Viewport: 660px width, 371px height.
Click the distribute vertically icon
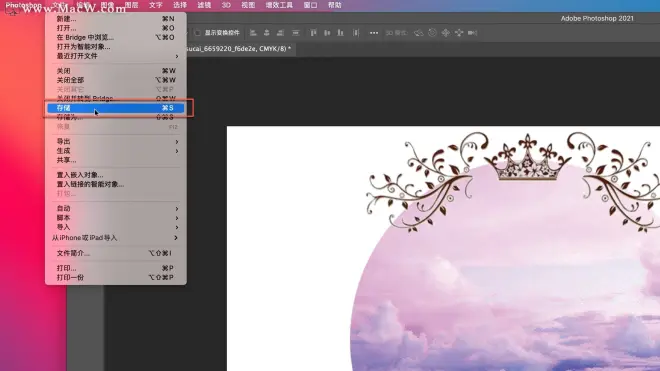click(296, 33)
